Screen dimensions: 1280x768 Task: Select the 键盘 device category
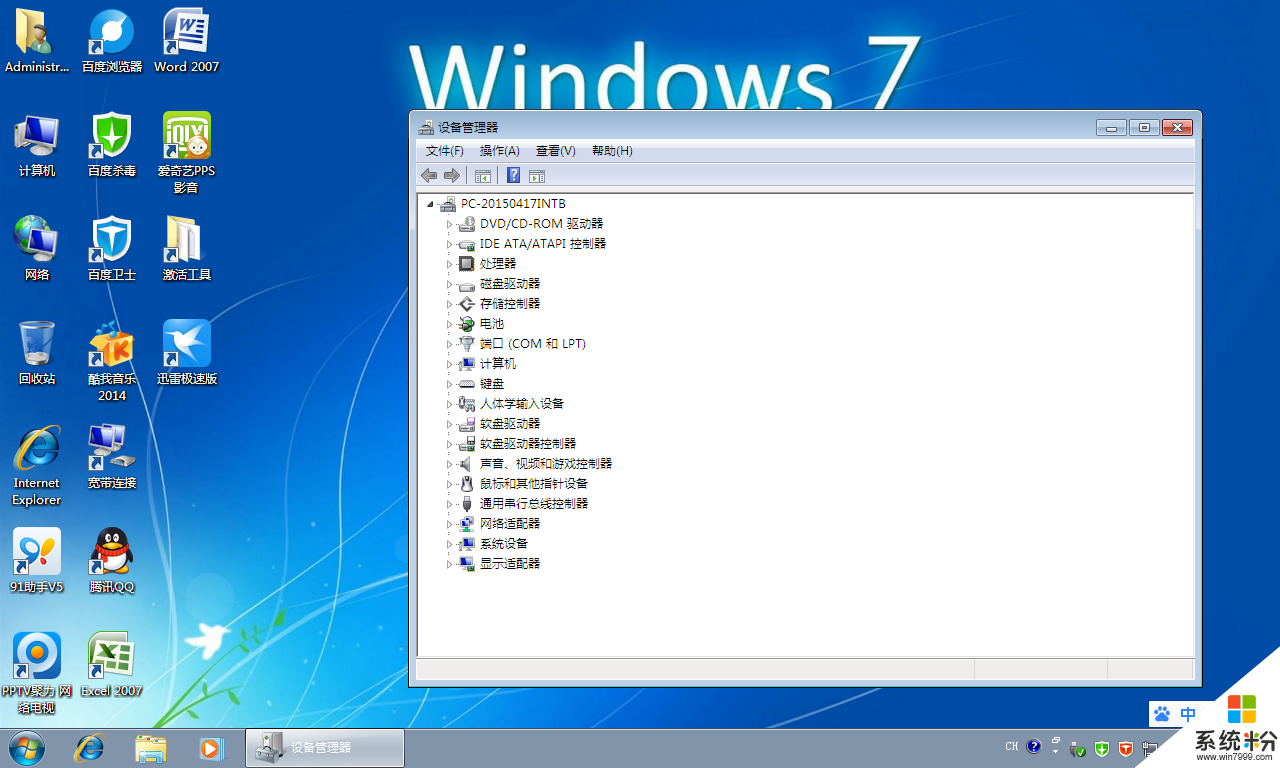pos(491,384)
